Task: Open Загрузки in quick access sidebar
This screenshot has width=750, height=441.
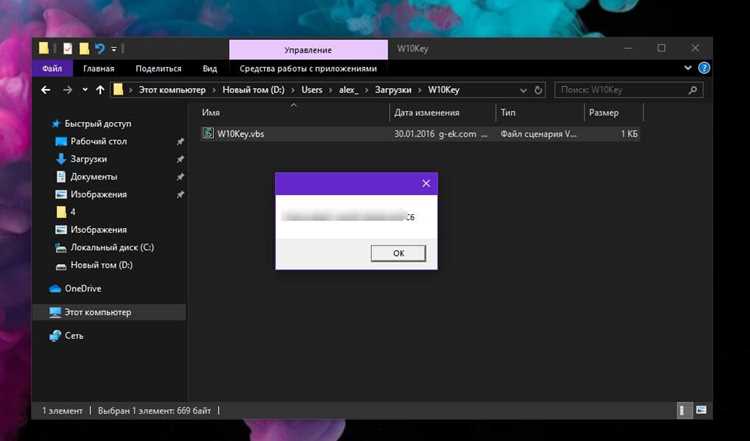Action: (x=88, y=159)
